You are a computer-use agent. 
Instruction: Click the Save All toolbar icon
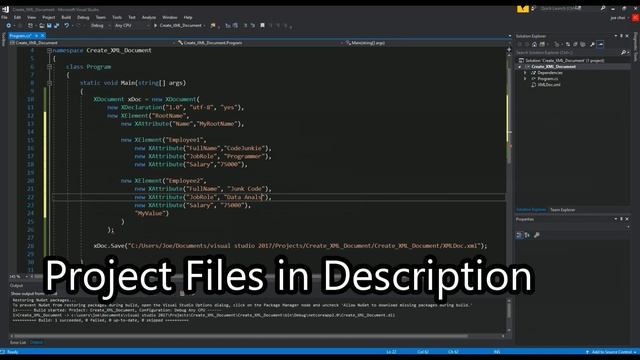click(x=56, y=25)
